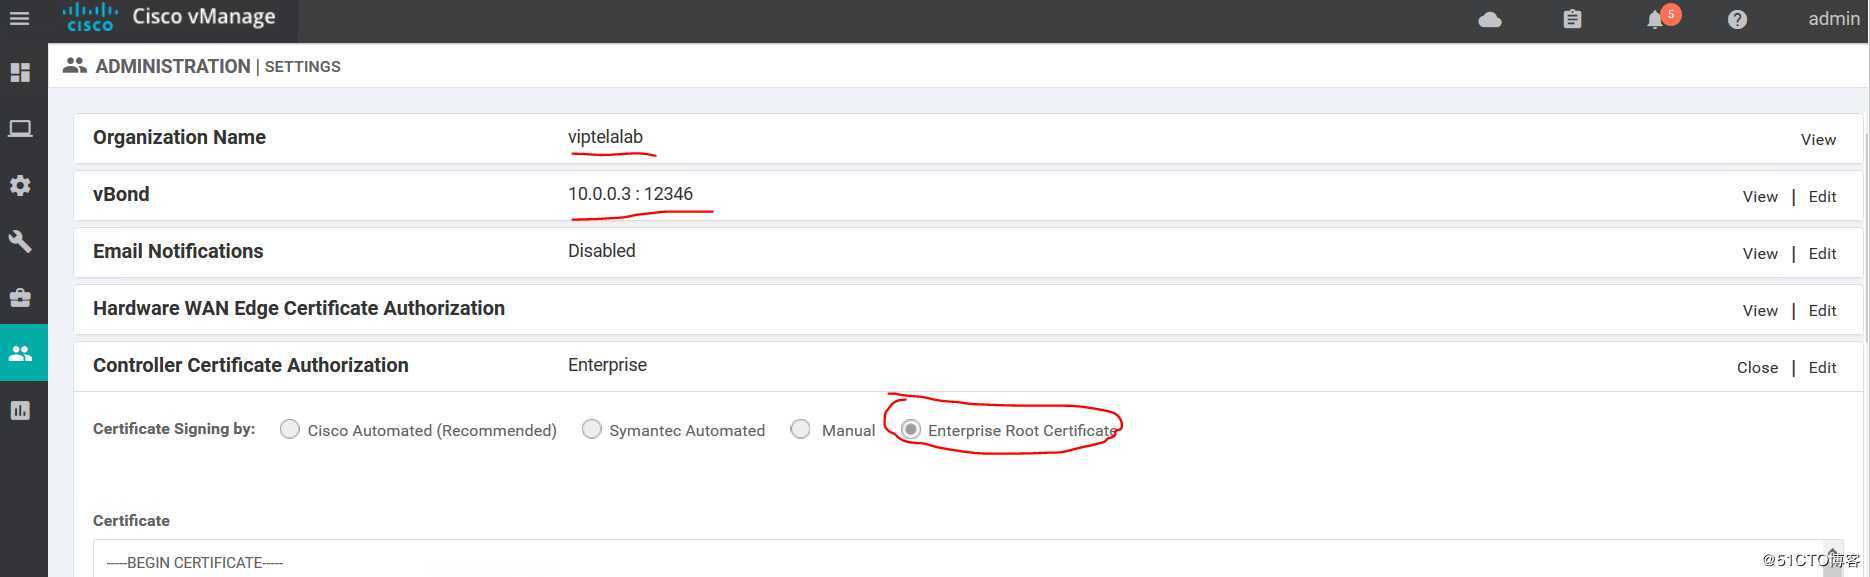Click the Hardware WAN Edge Certificate Authorization heading
Viewport: 1870px width, 577px height.
[298, 308]
